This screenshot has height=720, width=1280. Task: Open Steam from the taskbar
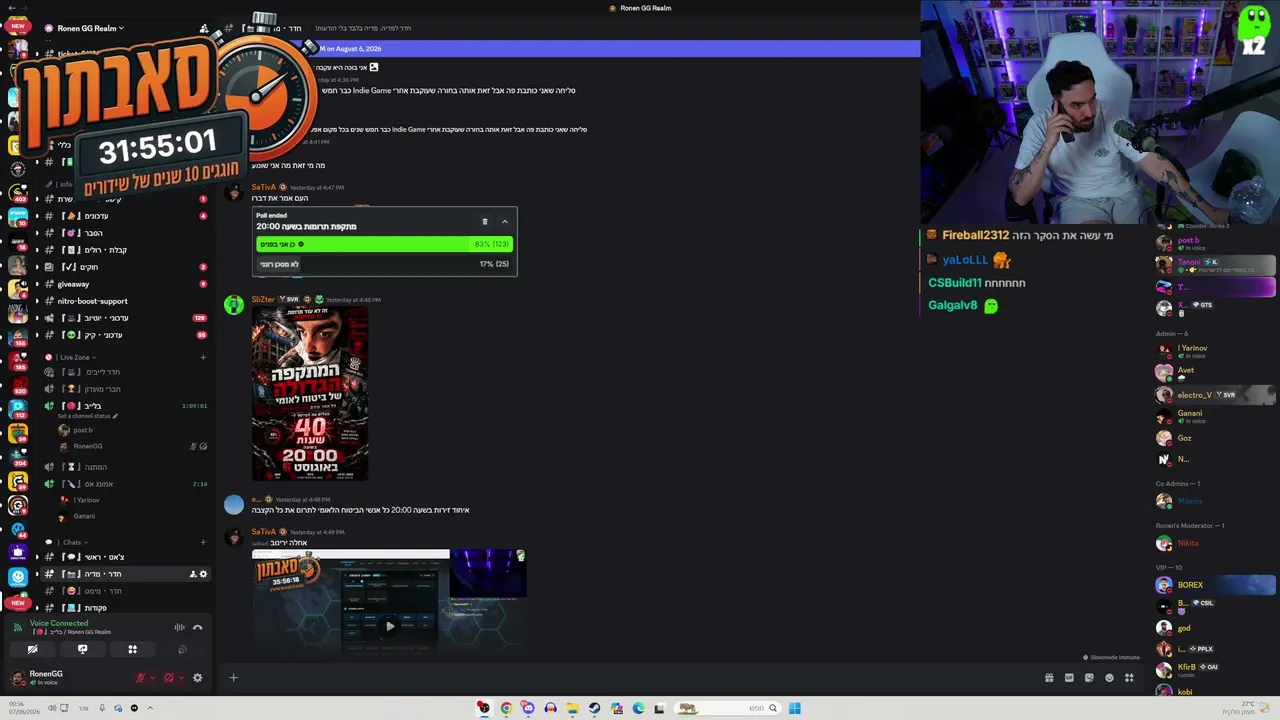[x=594, y=708]
